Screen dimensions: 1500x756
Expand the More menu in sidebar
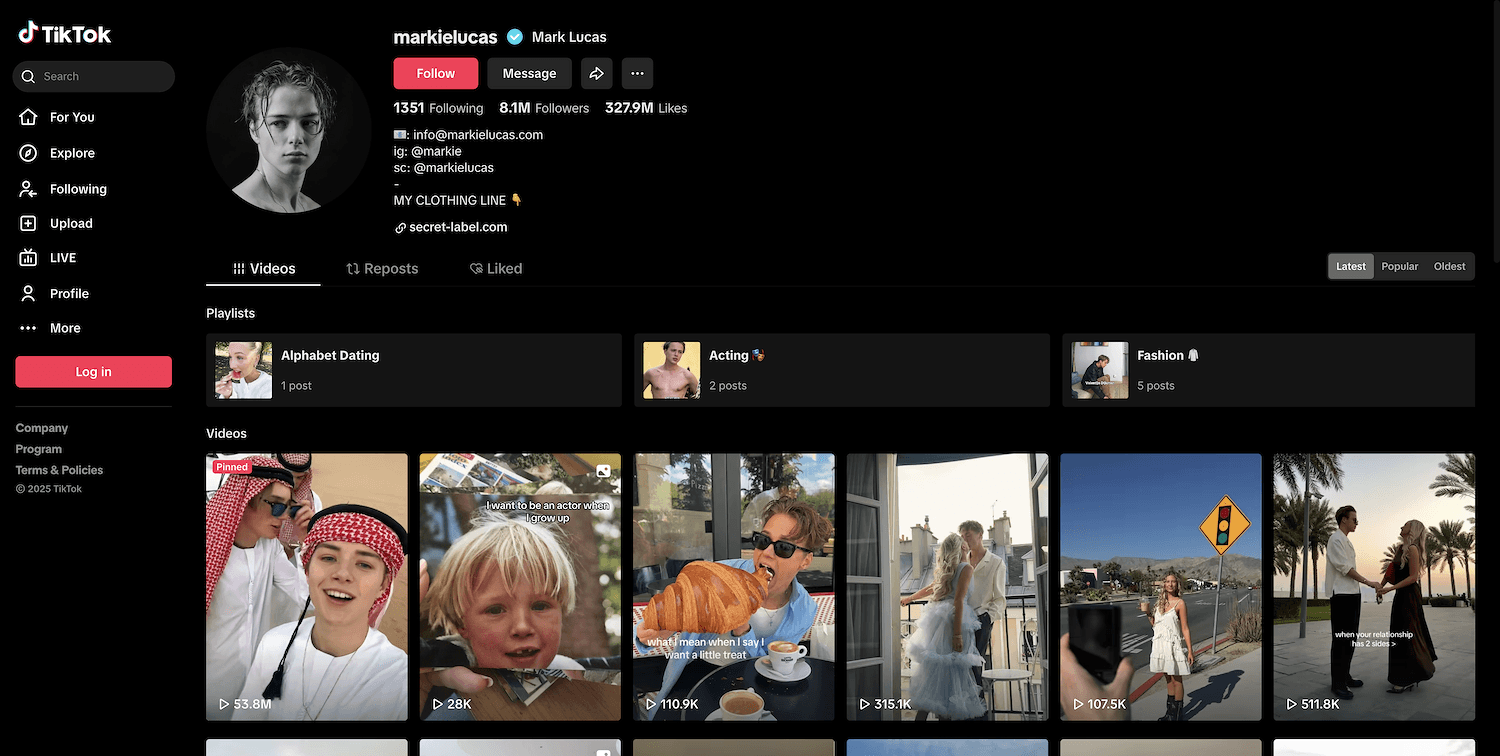coord(64,328)
